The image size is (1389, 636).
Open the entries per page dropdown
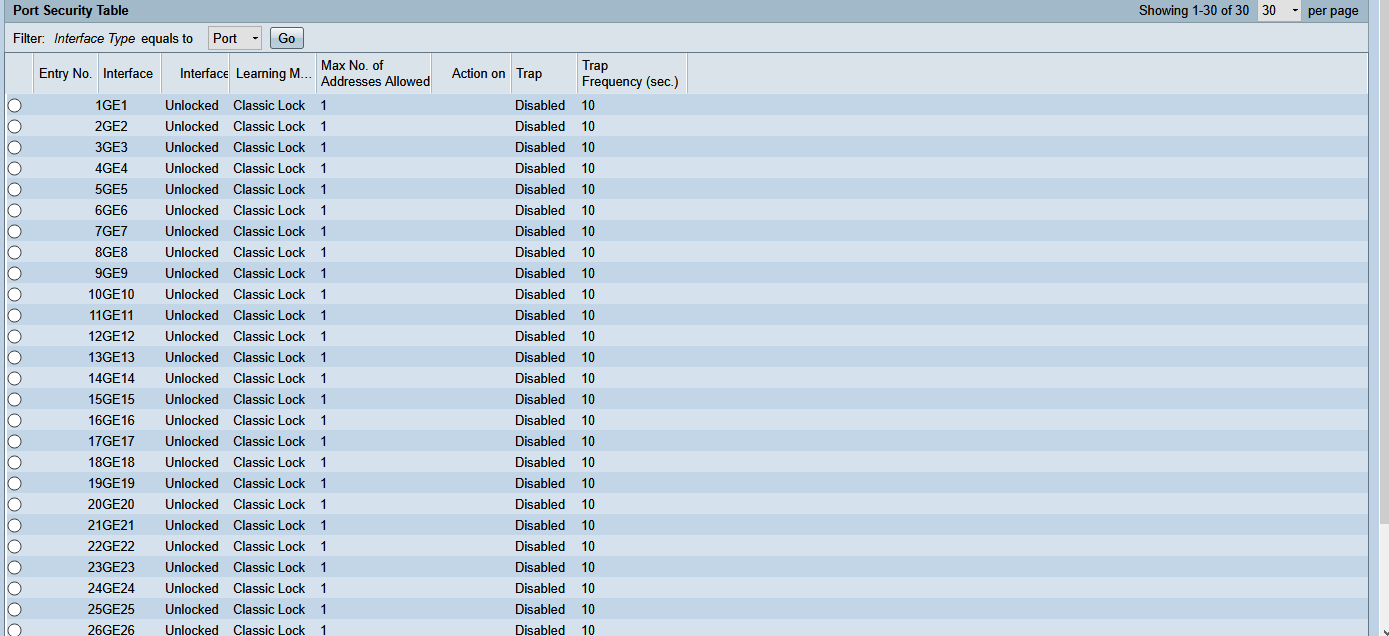(1279, 11)
